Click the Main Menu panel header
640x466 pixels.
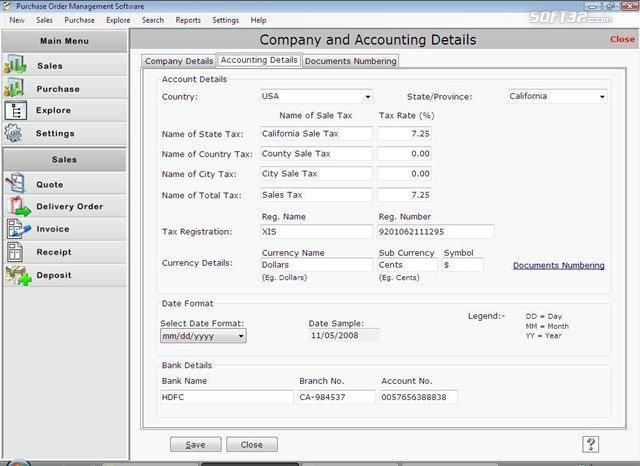64,41
